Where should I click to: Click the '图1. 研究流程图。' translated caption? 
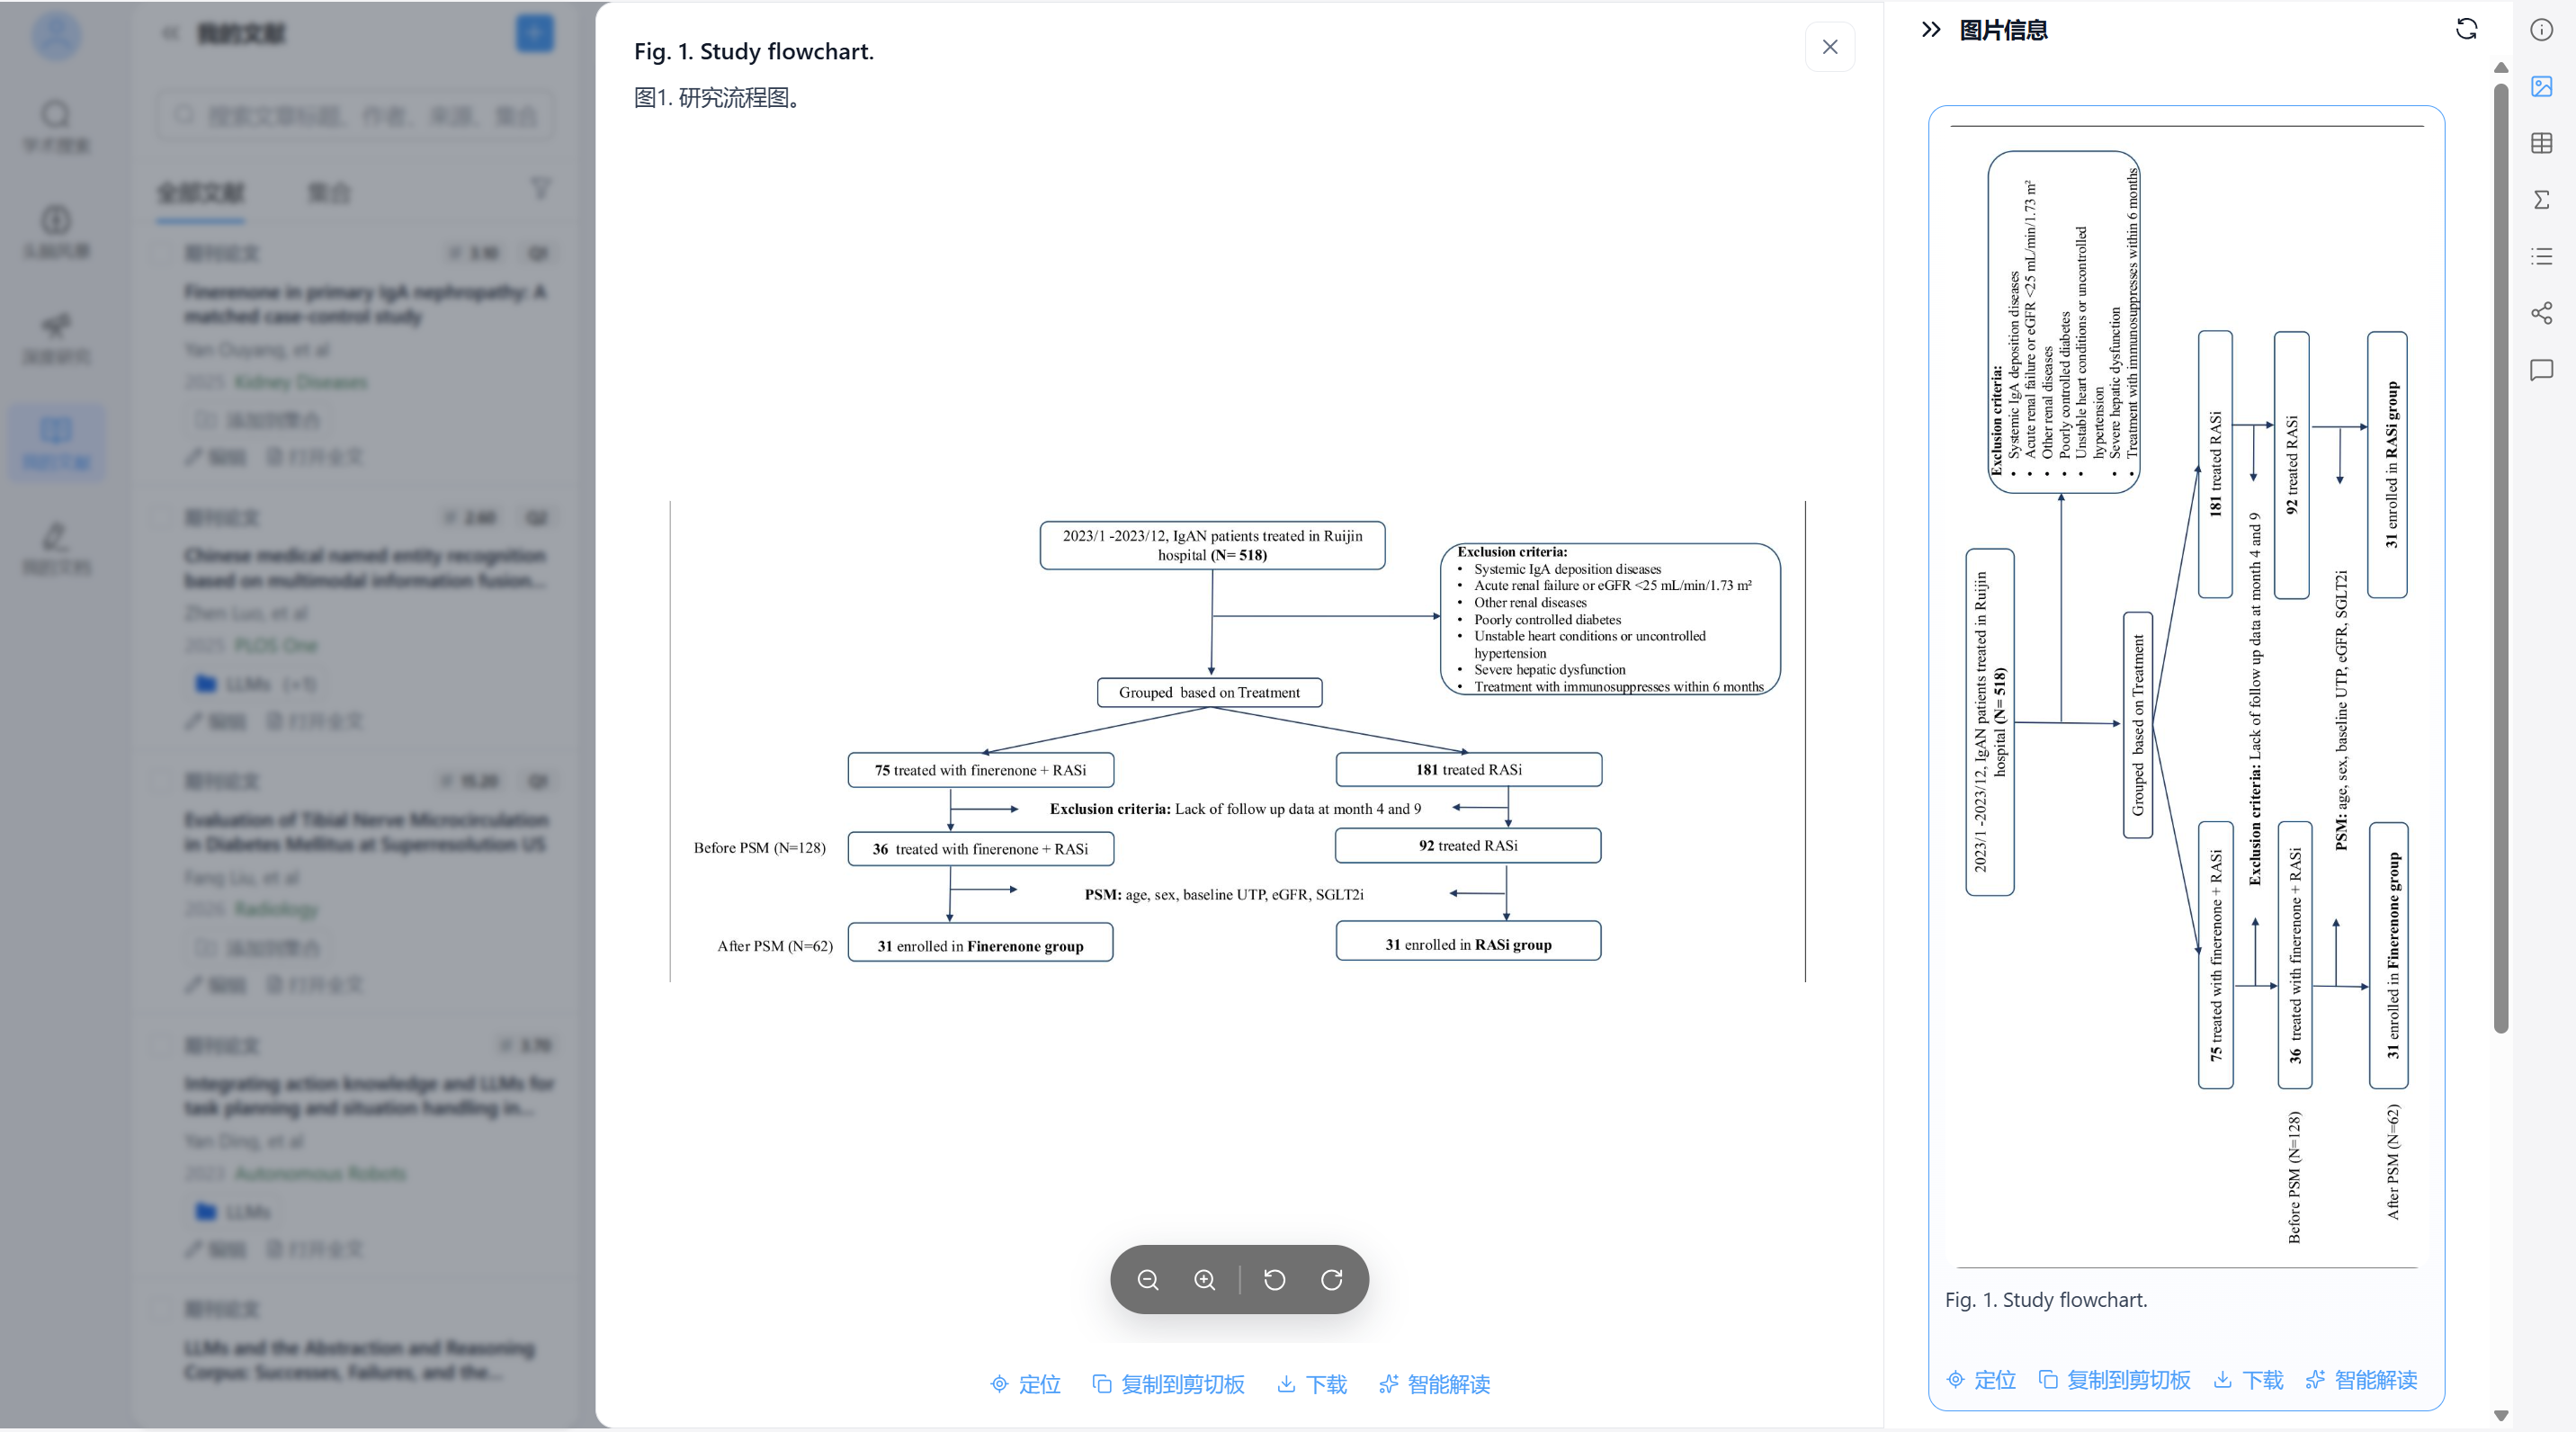click(718, 97)
